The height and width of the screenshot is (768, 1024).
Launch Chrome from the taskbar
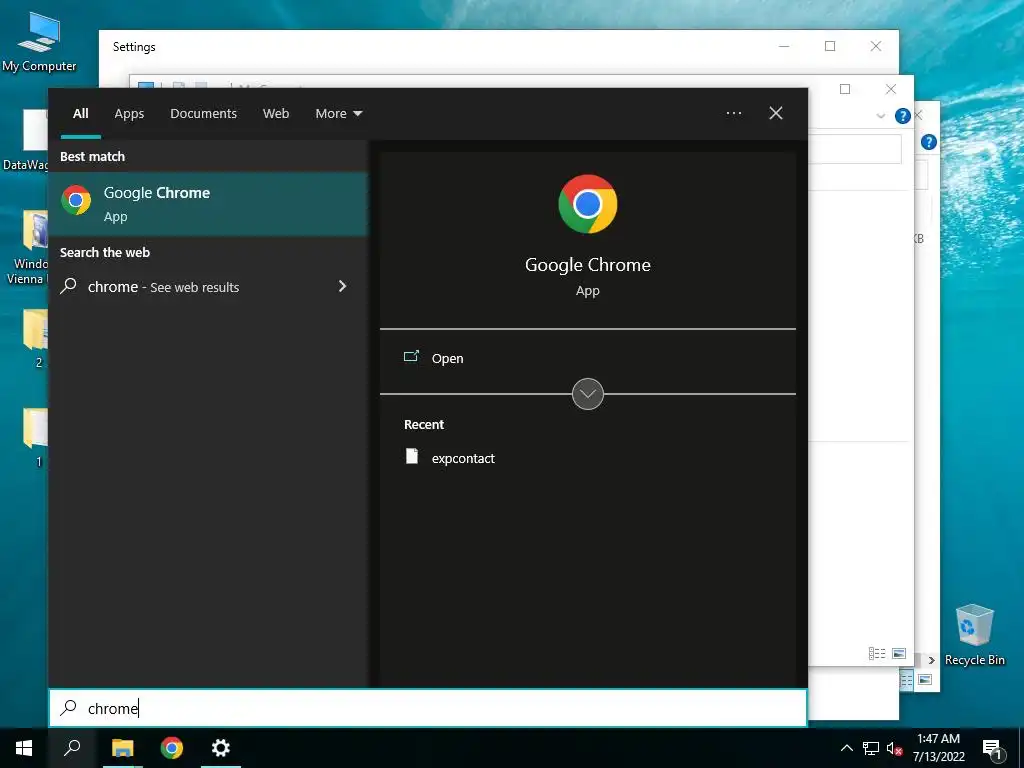(x=172, y=748)
